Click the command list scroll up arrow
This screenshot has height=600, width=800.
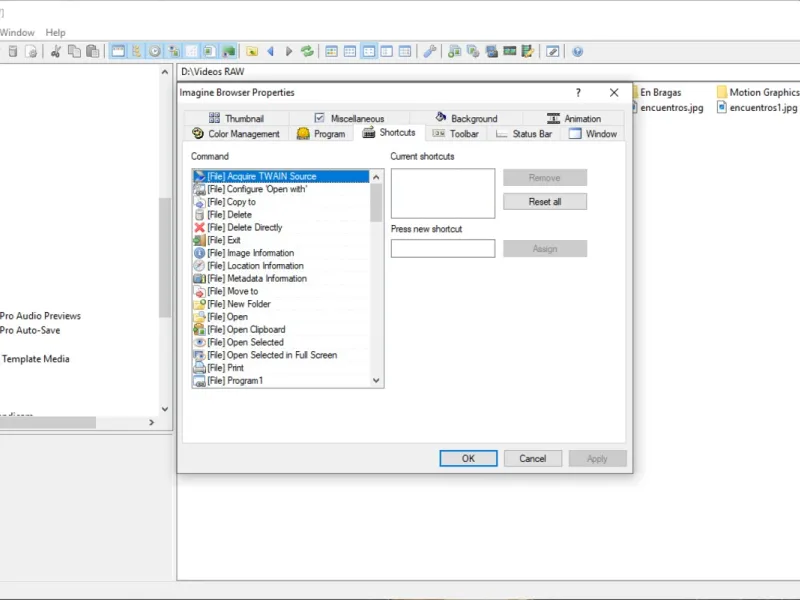click(x=376, y=177)
